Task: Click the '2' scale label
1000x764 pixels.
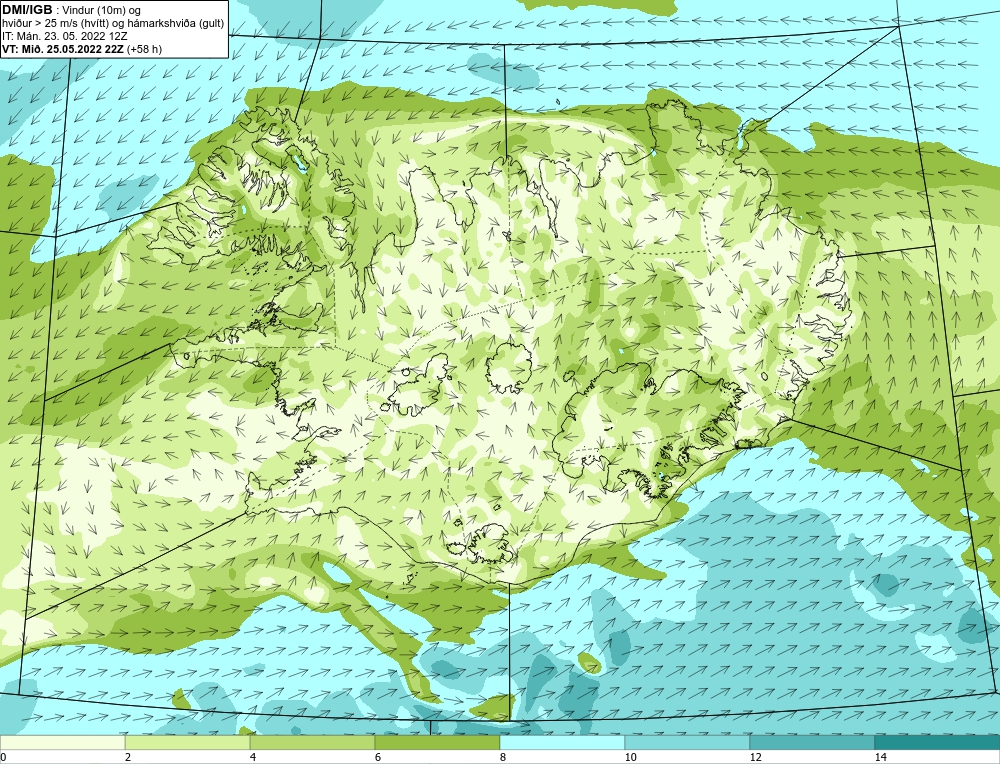Action: [128, 757]
